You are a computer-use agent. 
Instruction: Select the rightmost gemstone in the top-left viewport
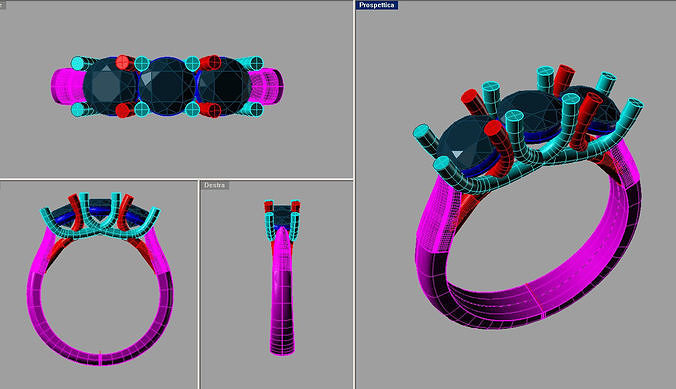(223, 86)
